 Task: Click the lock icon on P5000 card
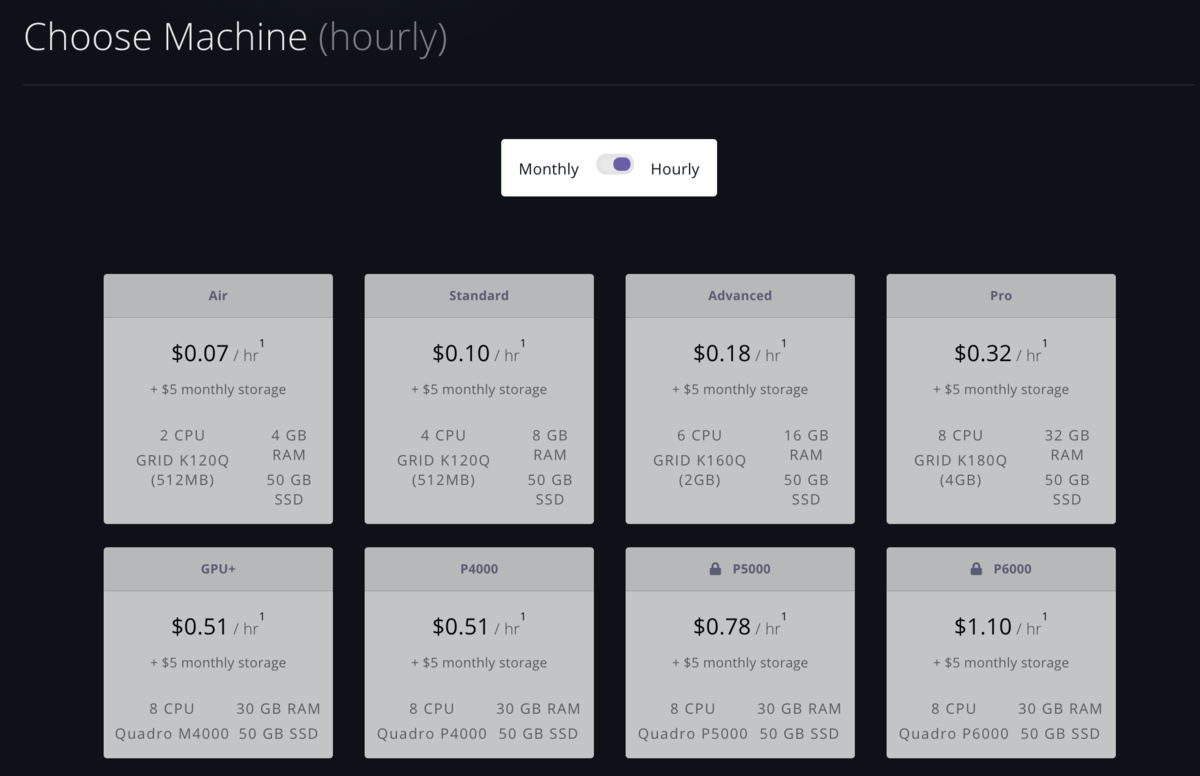(x=715, y=569)
